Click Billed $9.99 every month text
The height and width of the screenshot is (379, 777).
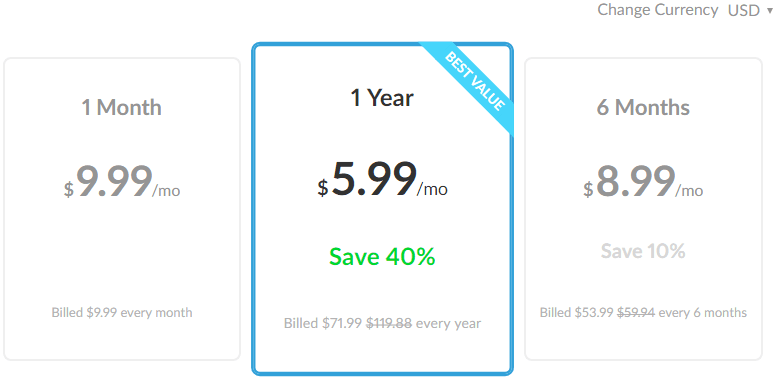(x=122, y=313)
